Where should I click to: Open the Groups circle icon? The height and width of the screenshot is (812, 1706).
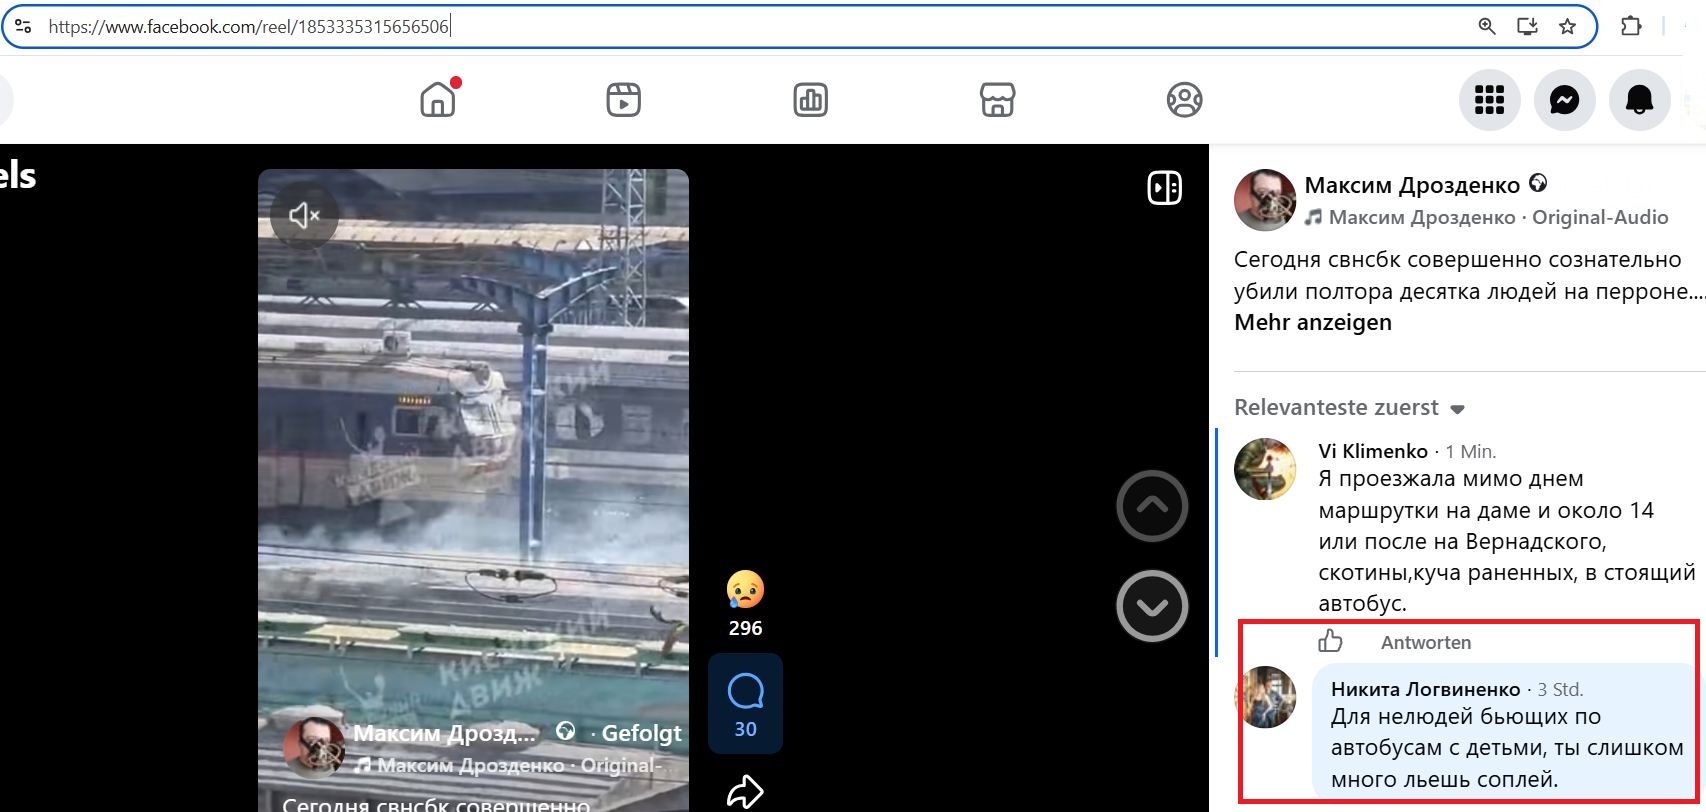[1184, 100]
